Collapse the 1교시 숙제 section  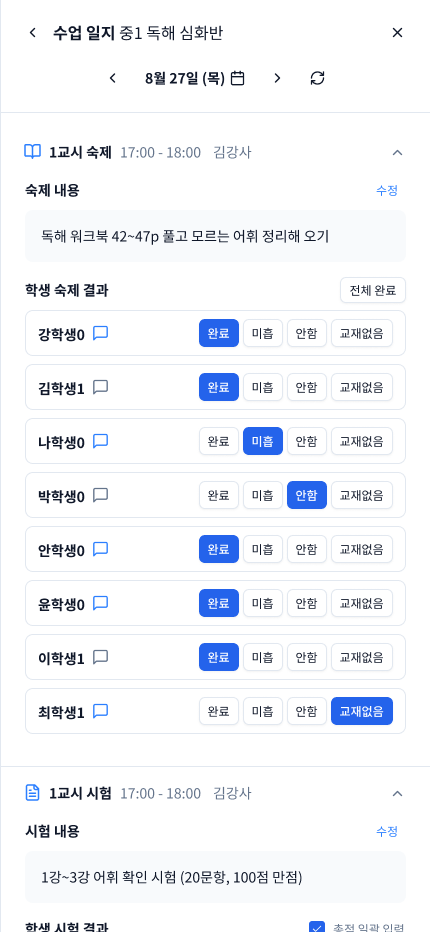pos(397,153)
